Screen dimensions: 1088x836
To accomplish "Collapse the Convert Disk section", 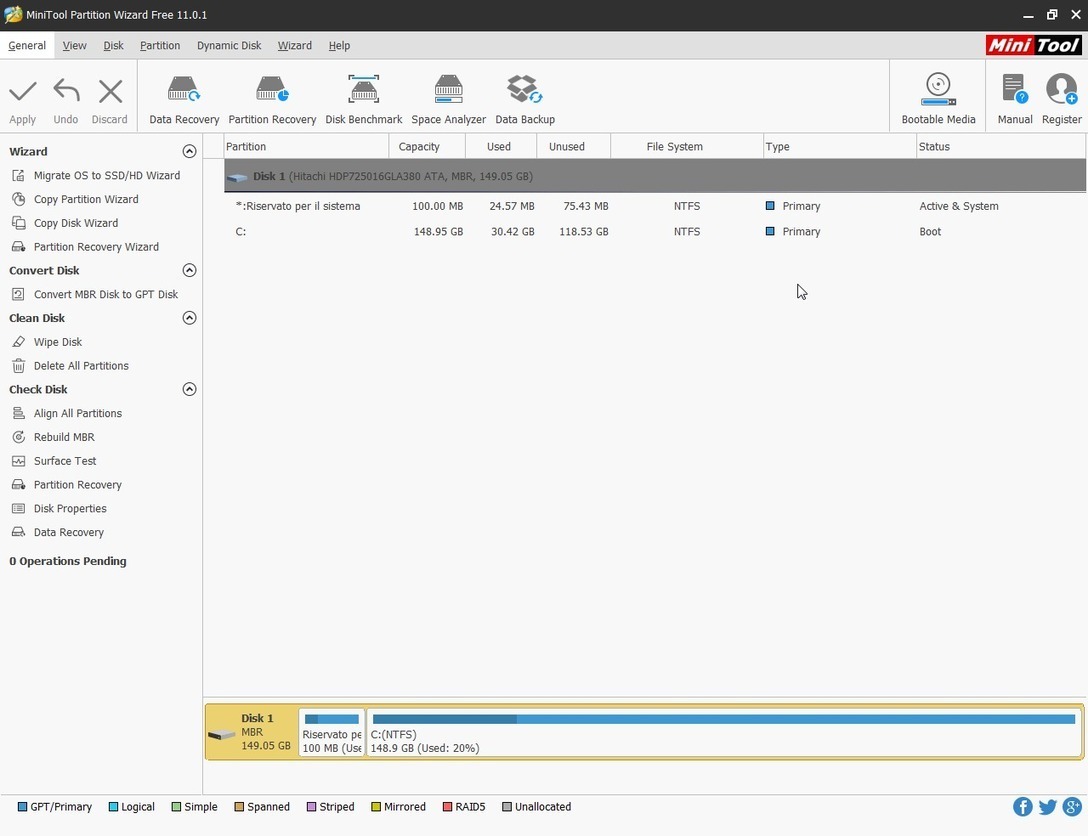I will coord(189,270).
